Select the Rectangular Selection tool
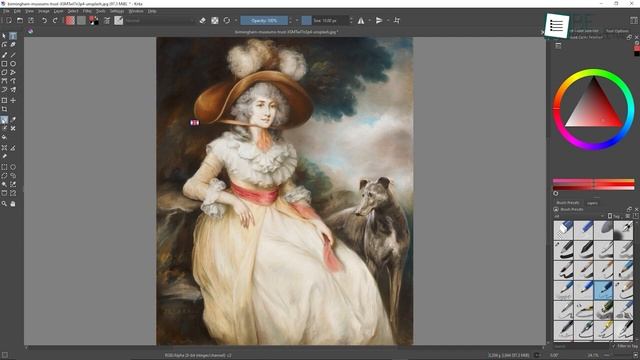The height and width of the screenshot is (360, 640). [x=4, y=167]
